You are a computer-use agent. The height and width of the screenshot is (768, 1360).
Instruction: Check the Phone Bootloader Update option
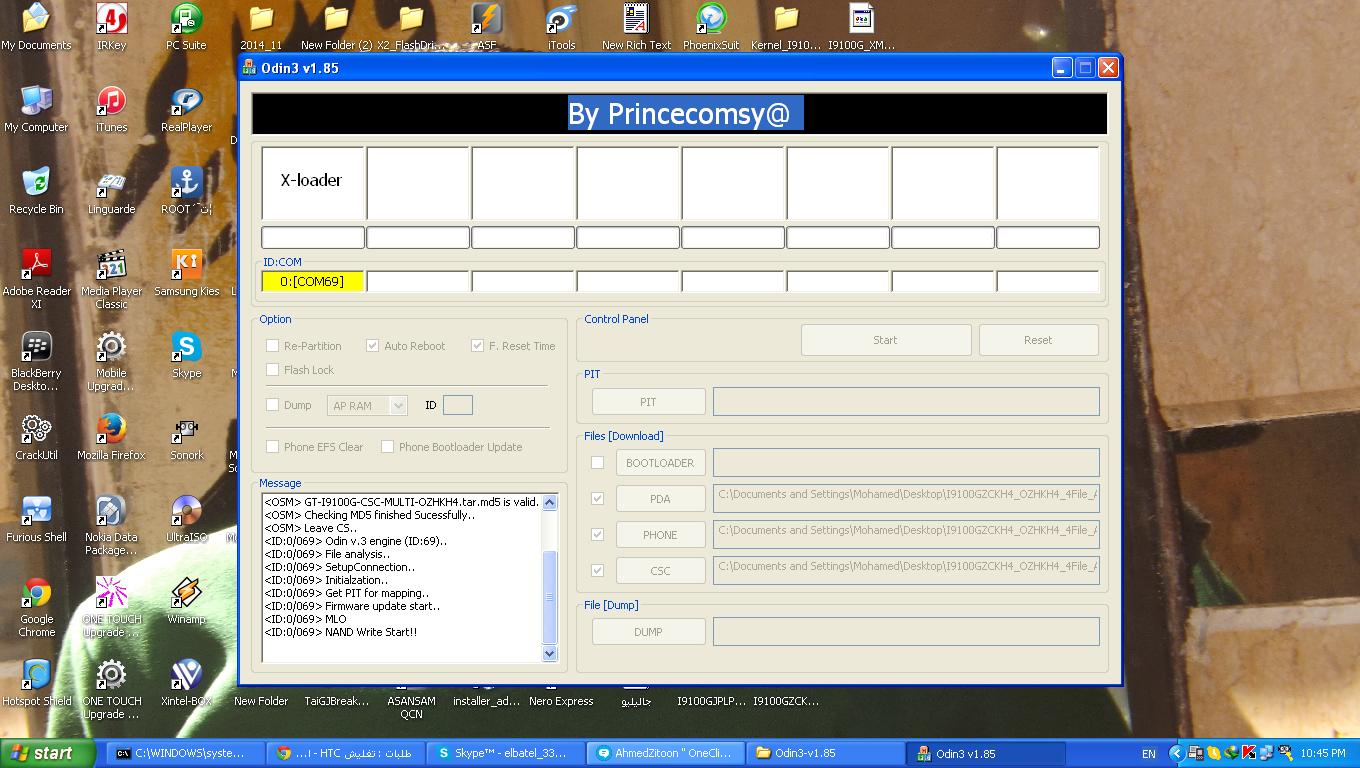(387, 447)
